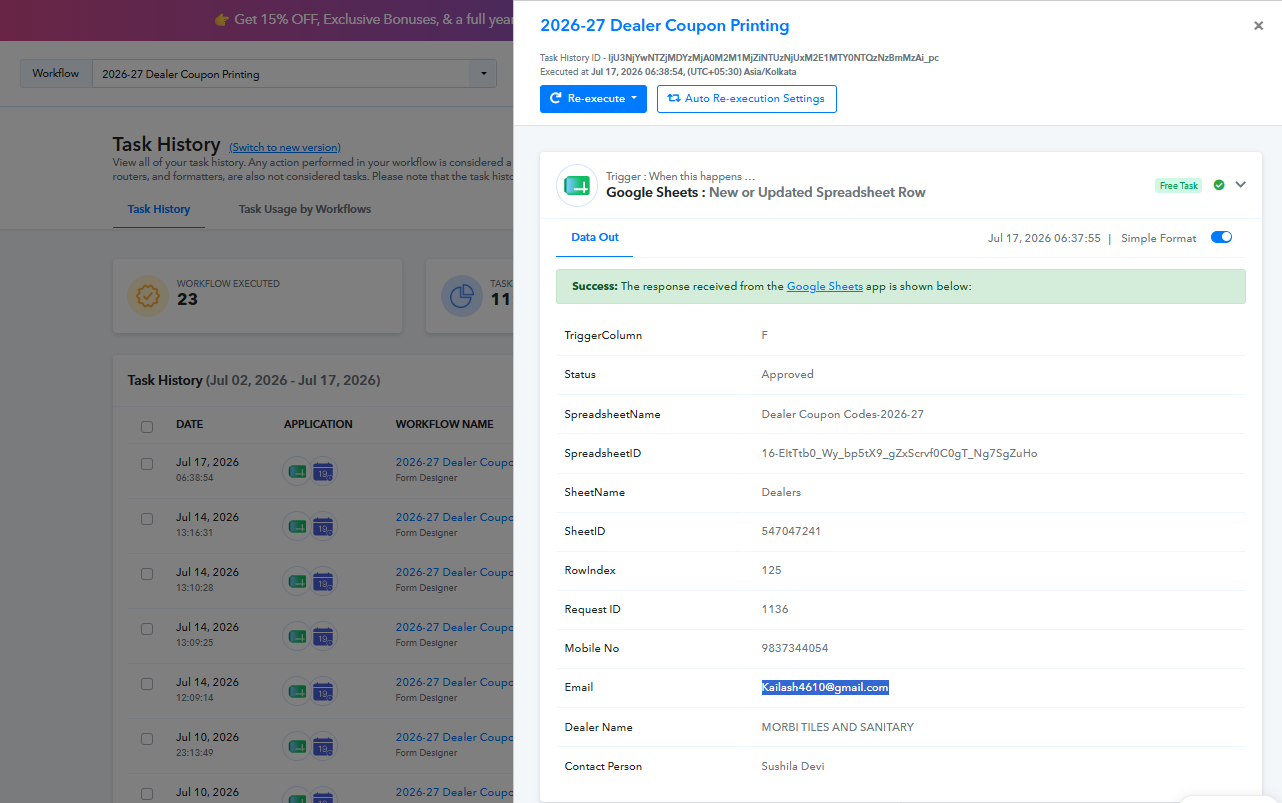Image resolution: width=1282 pixels, height=803 pixels.
Task: Click the pie chart task usage icon
Action: click(x=462, y=296)
